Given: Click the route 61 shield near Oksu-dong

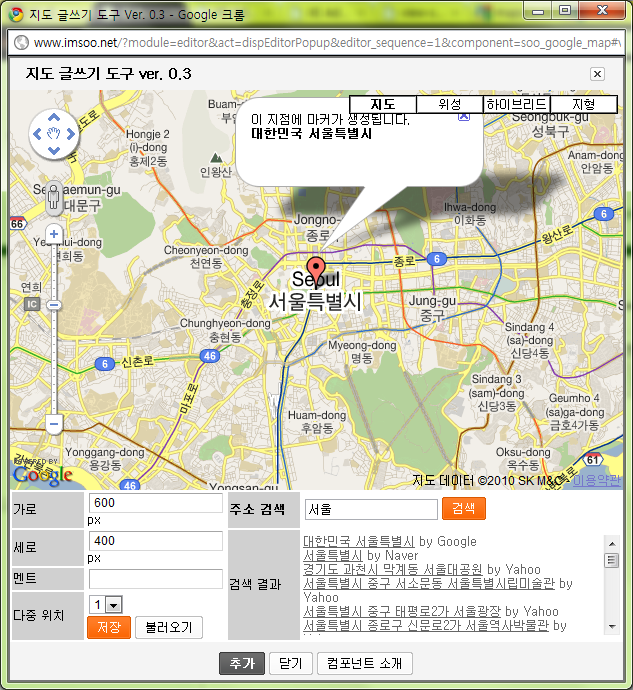Looking at the screenshot, I should [593, 460].
